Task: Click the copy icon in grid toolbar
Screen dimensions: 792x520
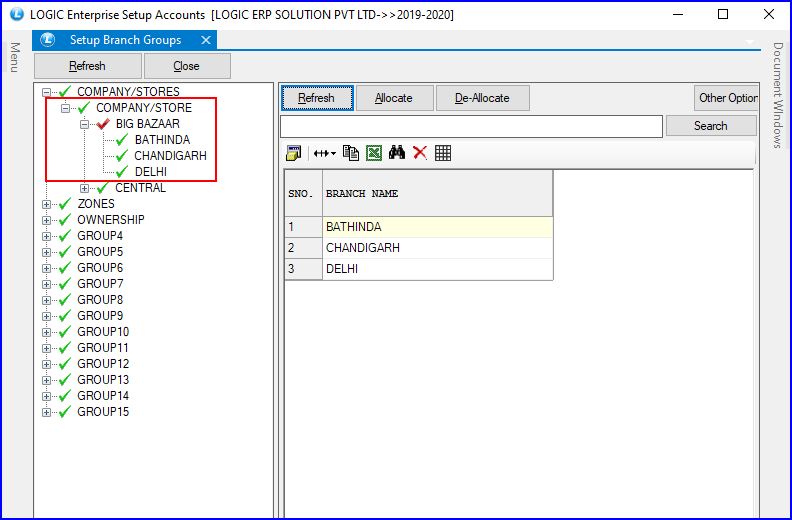Action: coord(350,153)
